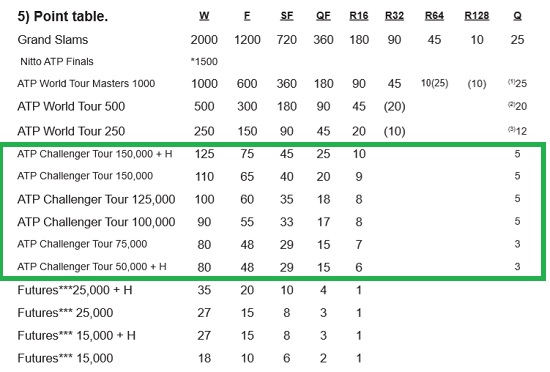Click the R128 column header

tap(477, 16)
